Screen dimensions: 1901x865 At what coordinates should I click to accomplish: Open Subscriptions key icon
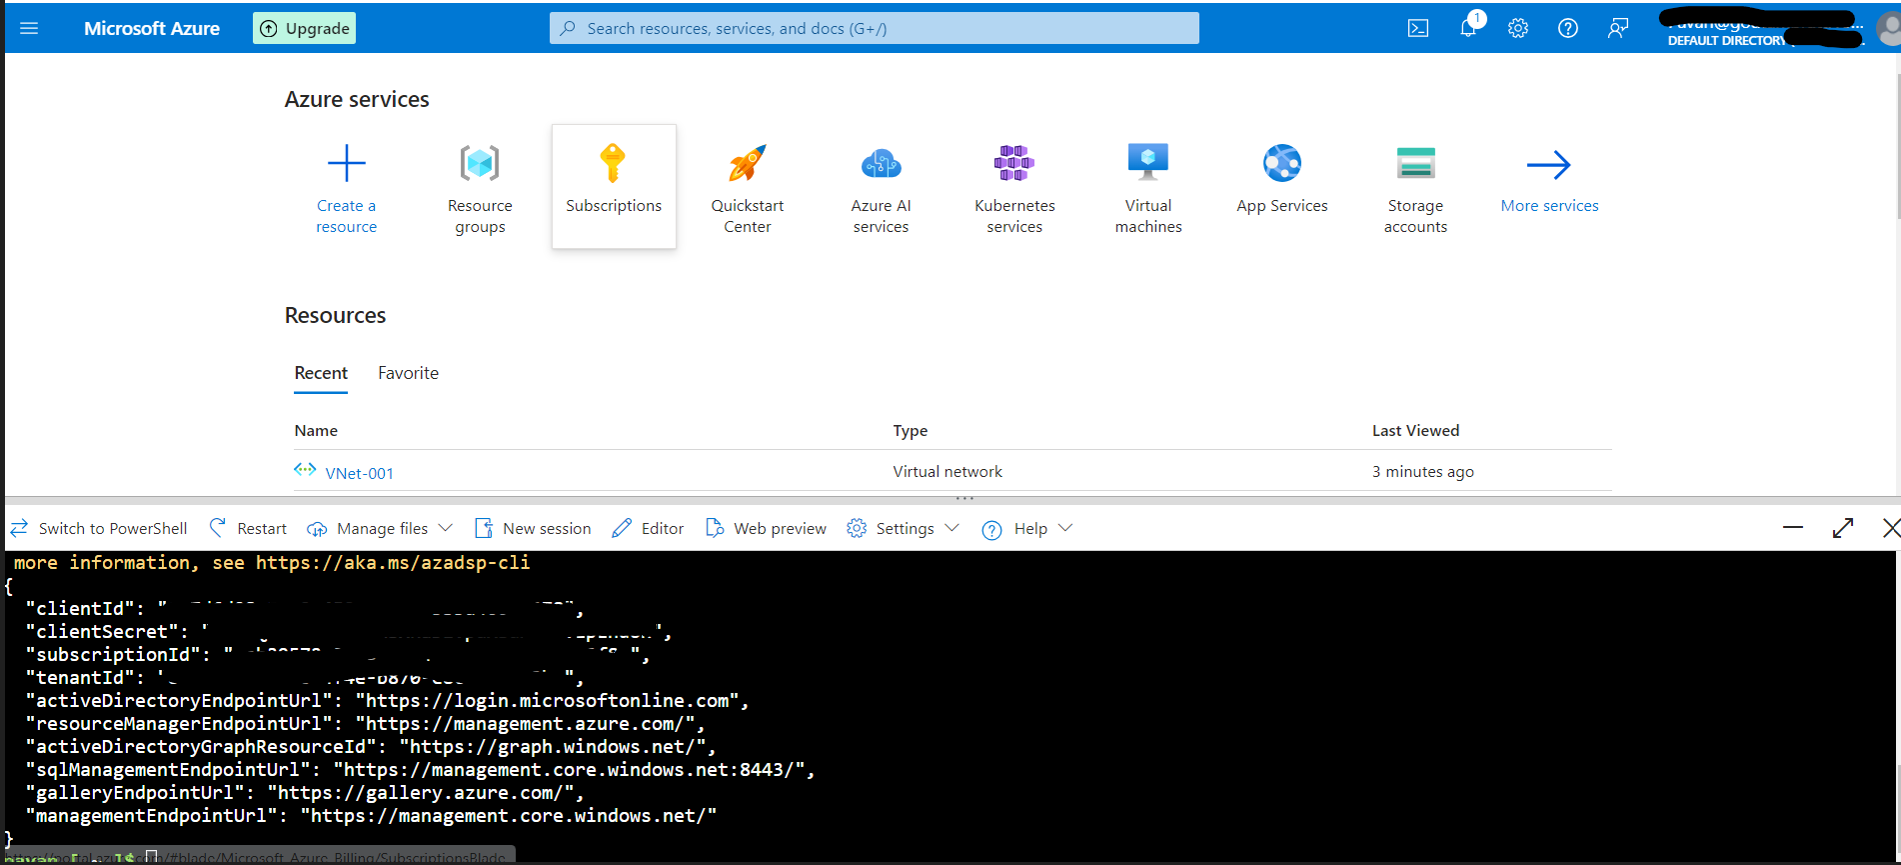coord(613,164)
